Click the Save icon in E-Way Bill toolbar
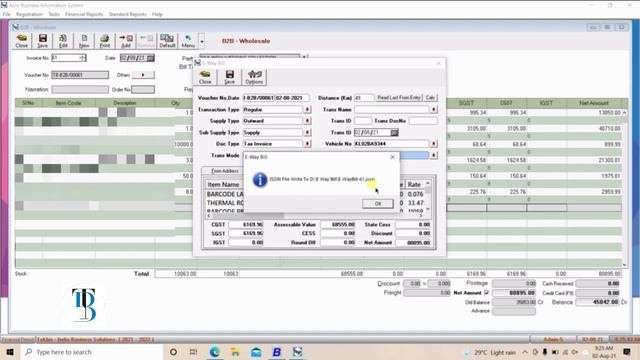 point(229,77)
